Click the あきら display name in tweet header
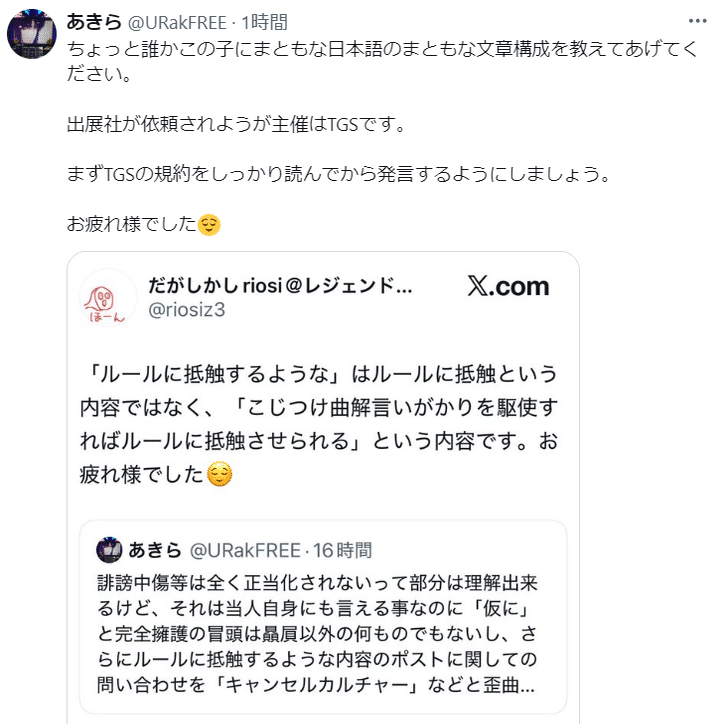Screen dimensions: 724x724 coord(93,22)
